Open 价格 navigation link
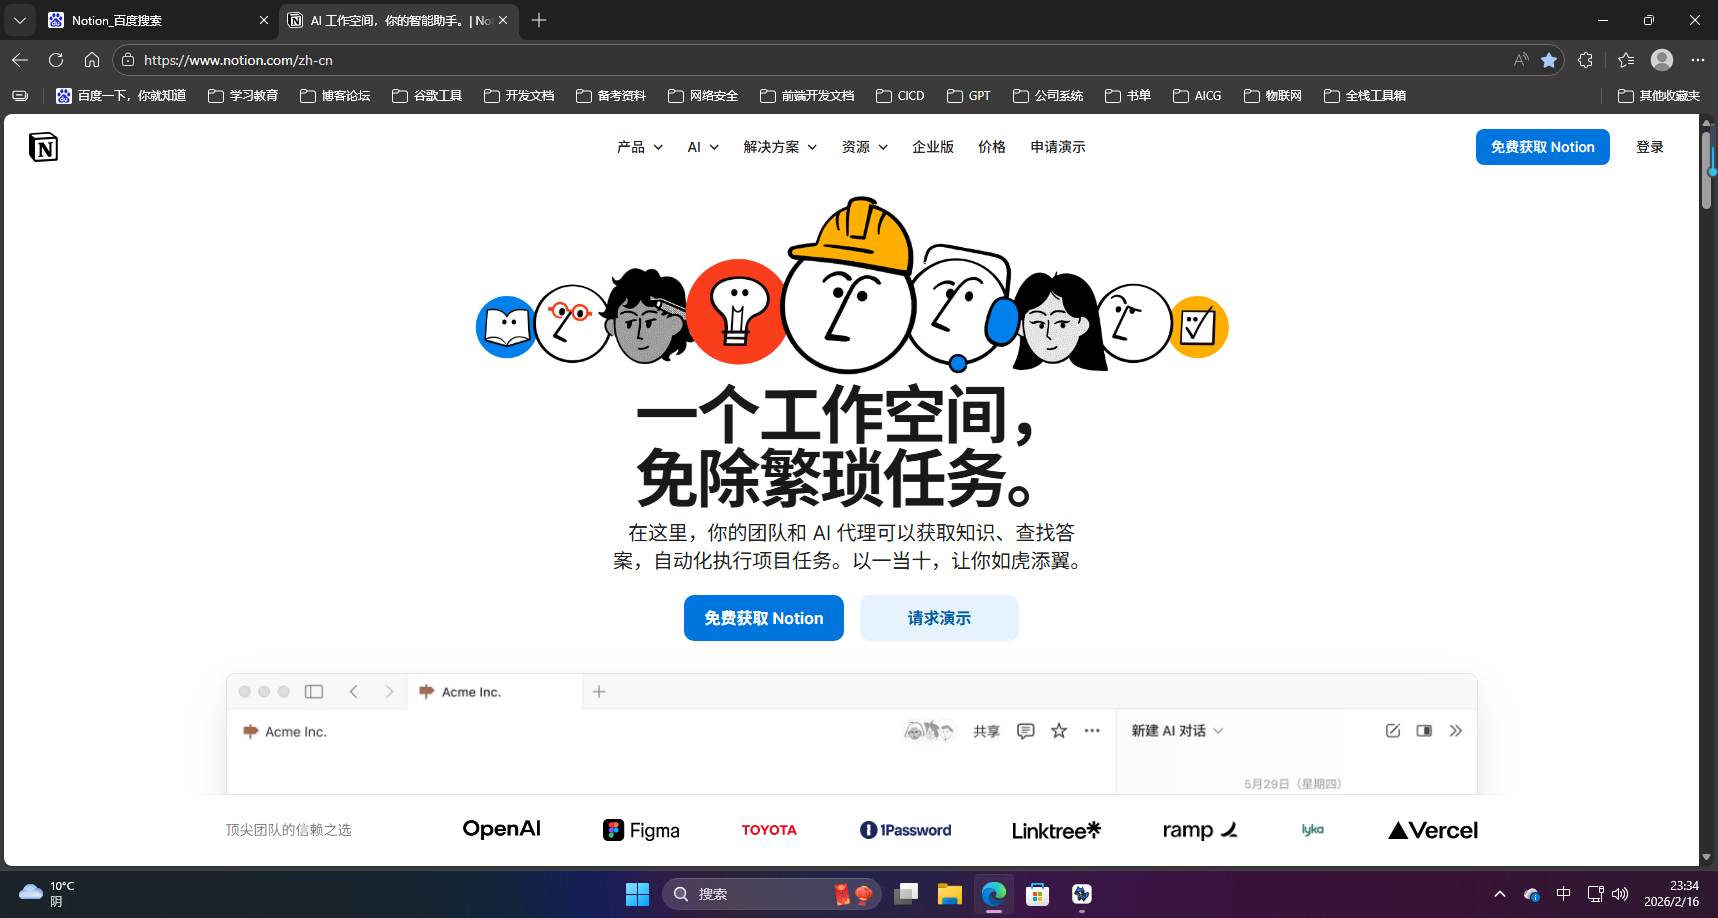 (992, 147)
